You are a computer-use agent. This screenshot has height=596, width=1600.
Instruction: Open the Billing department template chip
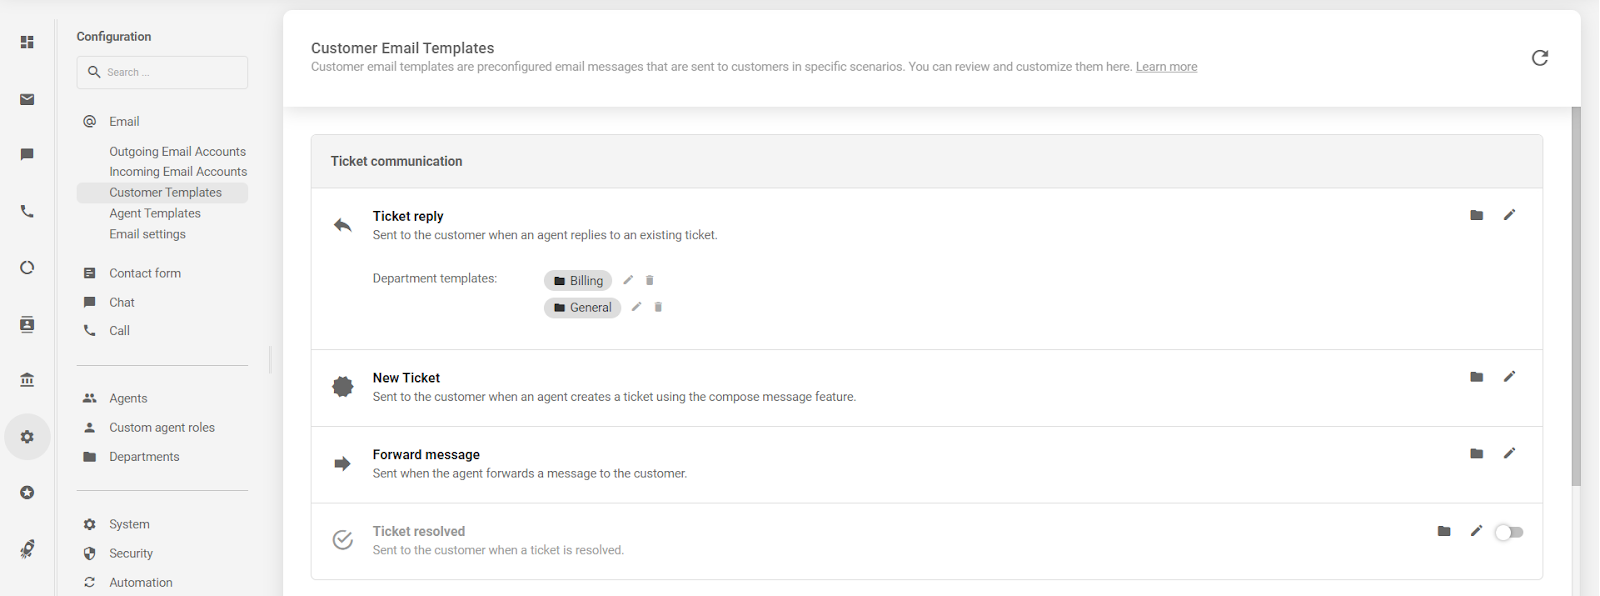click(578, 281)
